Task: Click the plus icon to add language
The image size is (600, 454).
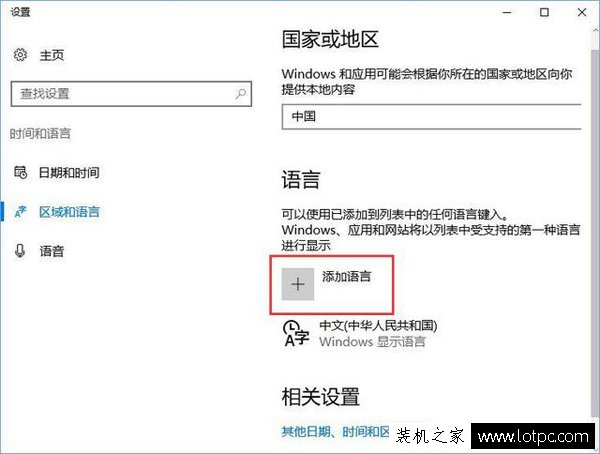Action: [298, 284]
